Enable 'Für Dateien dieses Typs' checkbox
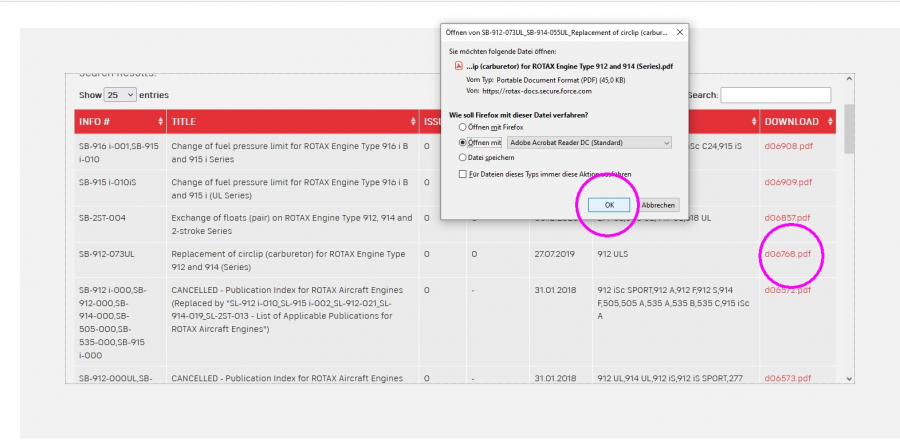The width and height of the screenshot is (900, 446). click(x=462, y=174)
